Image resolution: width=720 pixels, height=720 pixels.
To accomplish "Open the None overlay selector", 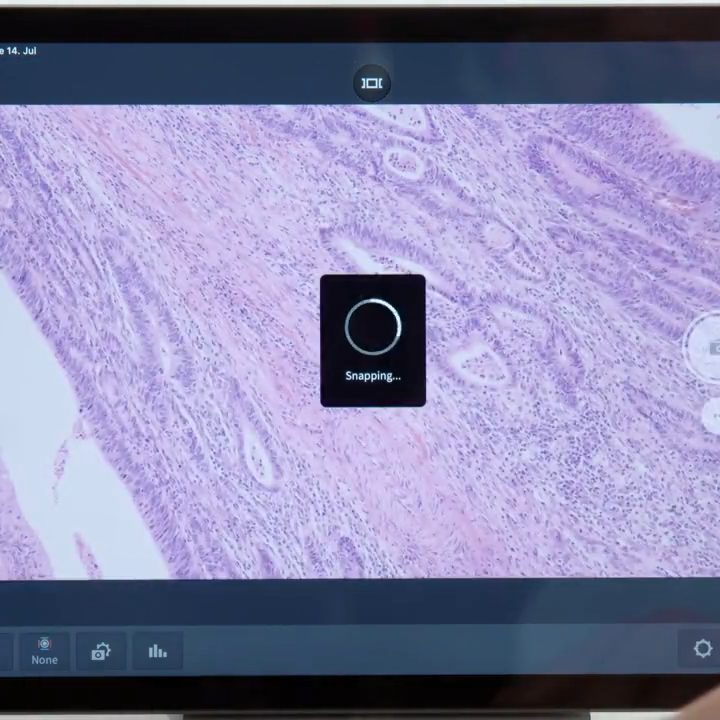I will pyautogui.click(x=45, y=651).
